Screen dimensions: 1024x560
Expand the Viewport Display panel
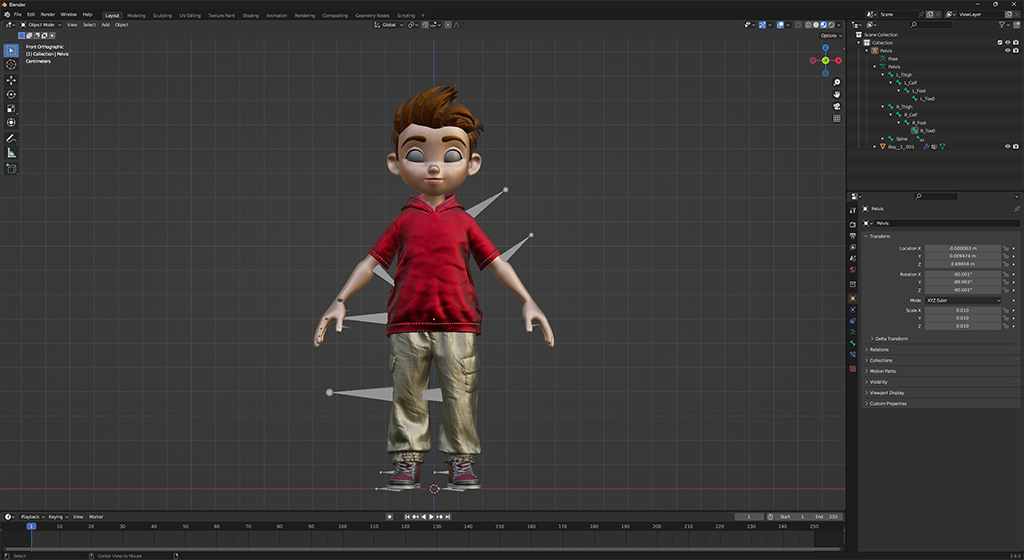tap(885, 393)
